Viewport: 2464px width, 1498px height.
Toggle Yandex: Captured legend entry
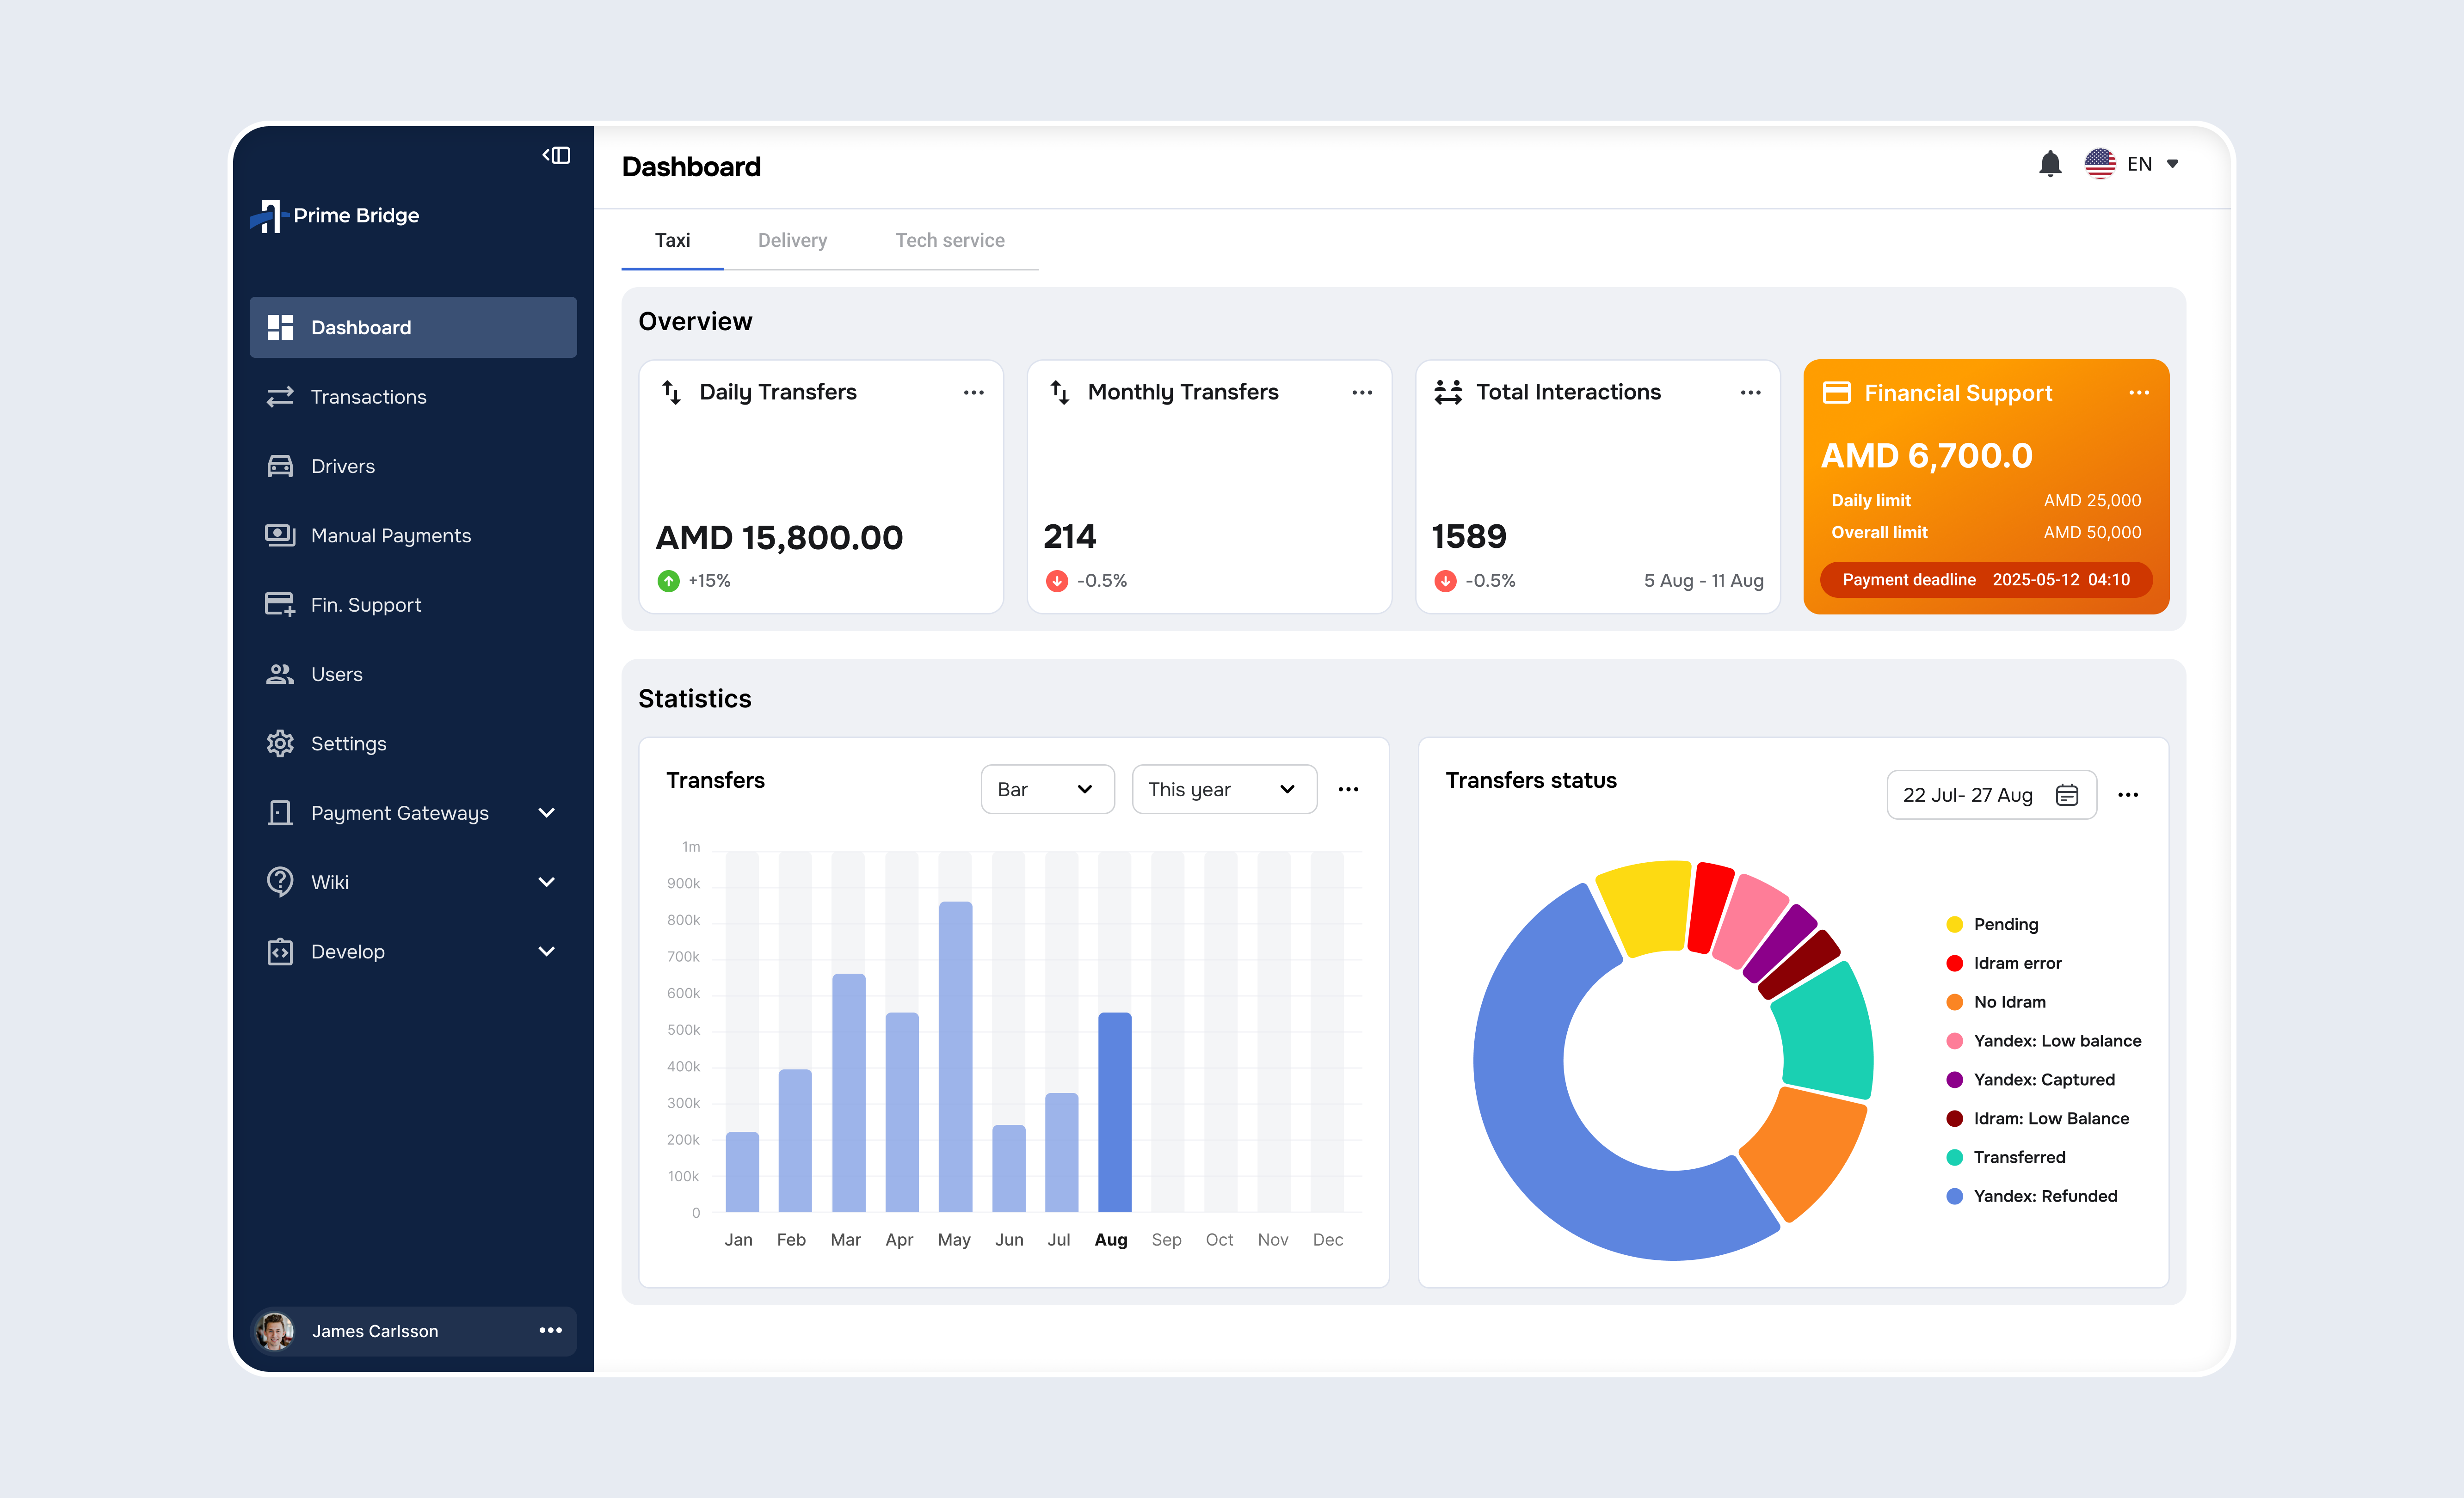pos(2031,1080)
